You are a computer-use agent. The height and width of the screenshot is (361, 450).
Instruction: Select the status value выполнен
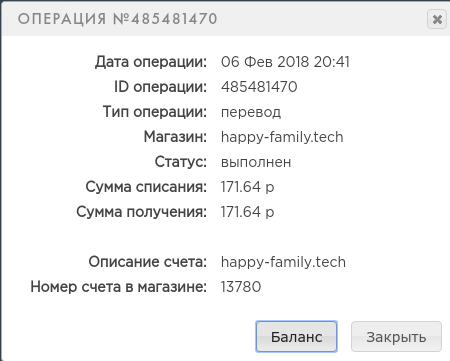[256, 162]
